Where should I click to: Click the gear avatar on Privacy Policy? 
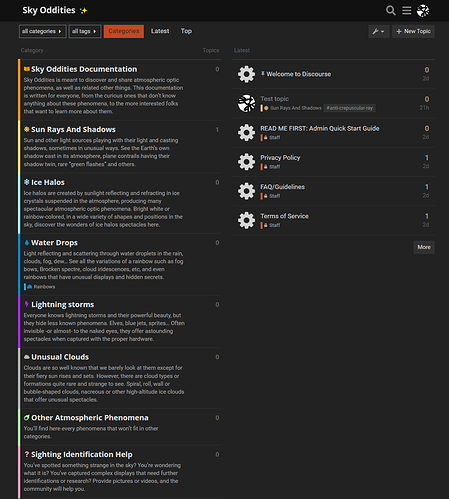246,162
